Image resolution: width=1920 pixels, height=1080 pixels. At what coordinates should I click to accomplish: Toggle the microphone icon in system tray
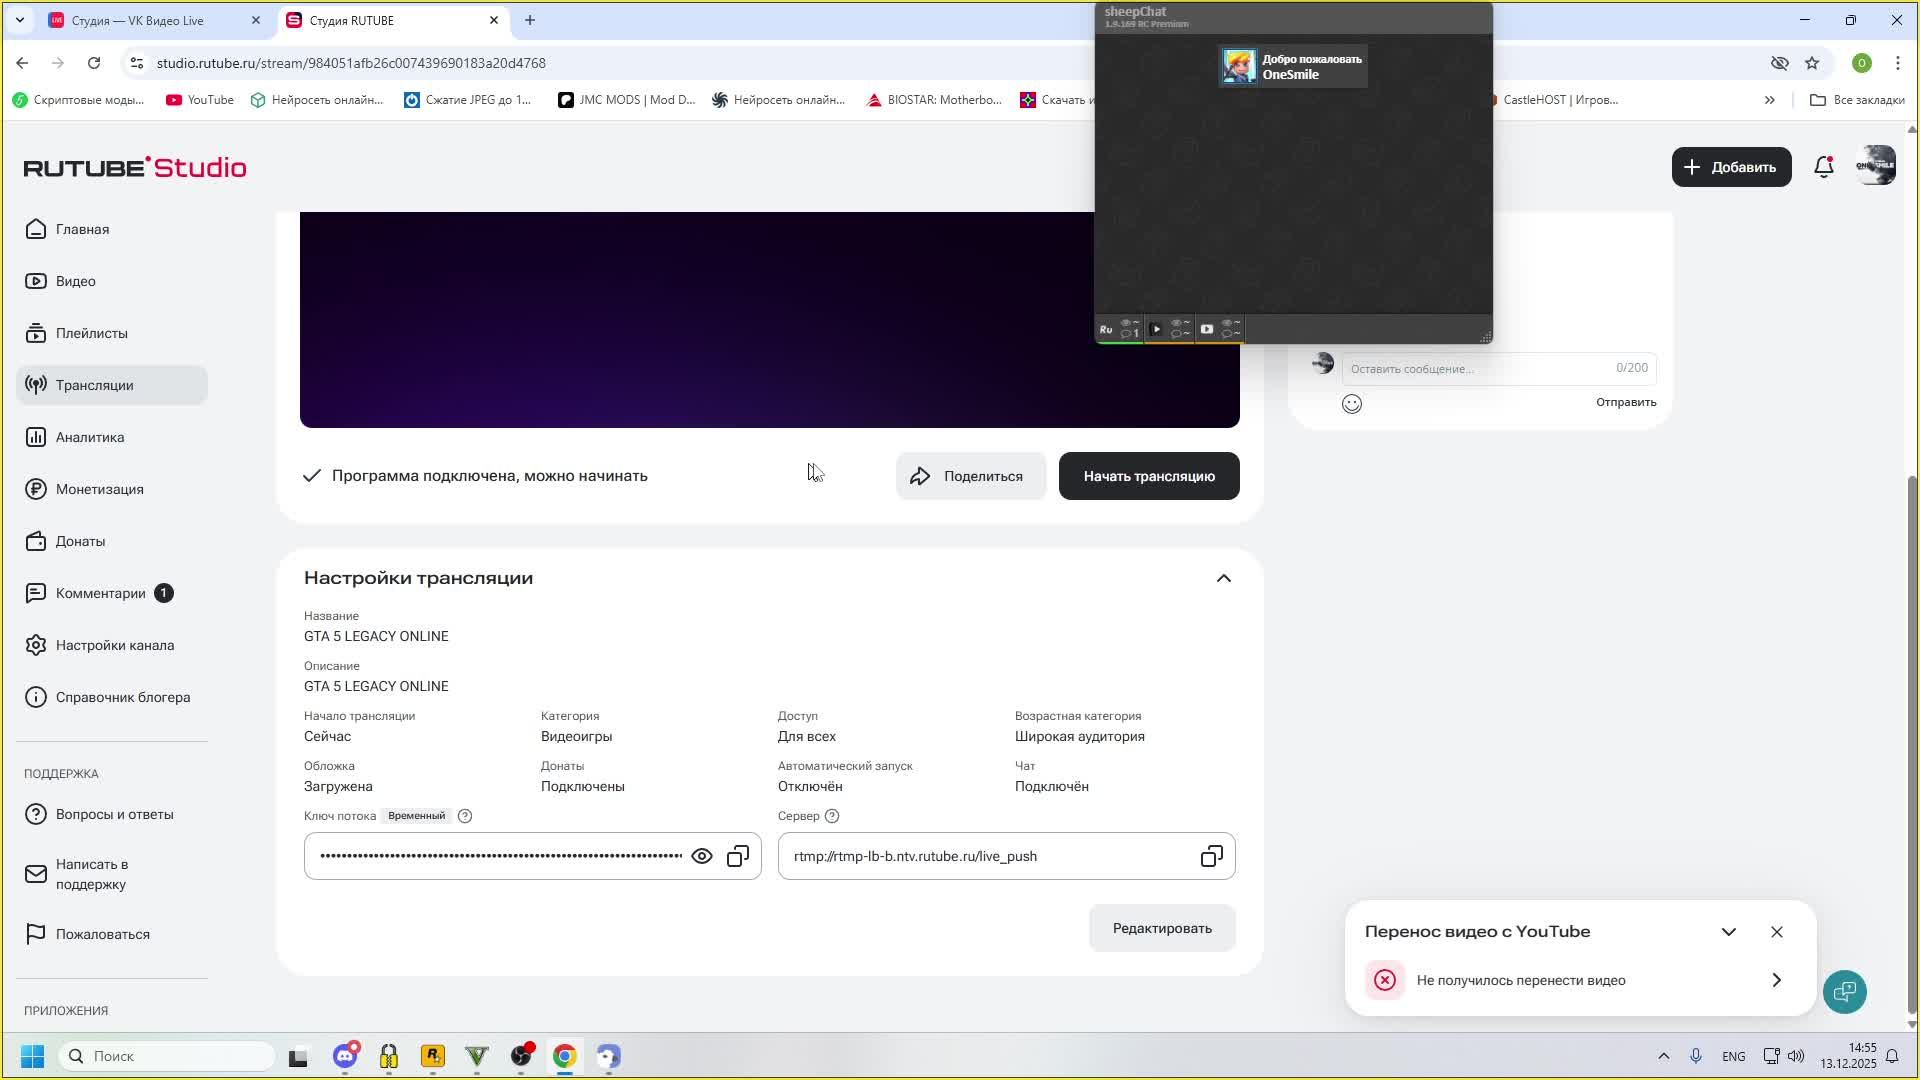tap(1696, 1056)
